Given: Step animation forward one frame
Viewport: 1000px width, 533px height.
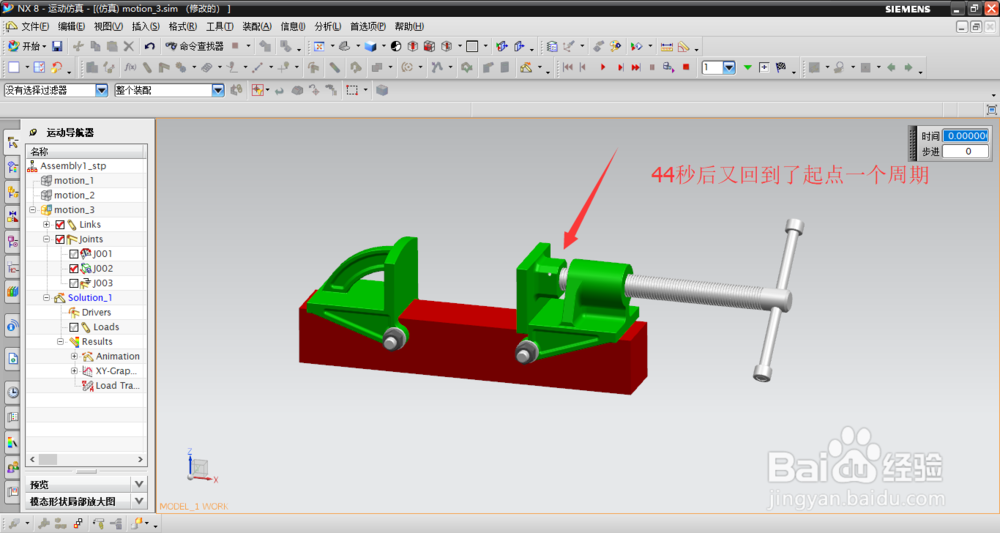Looking at the screenshot, I should point(620,67).
